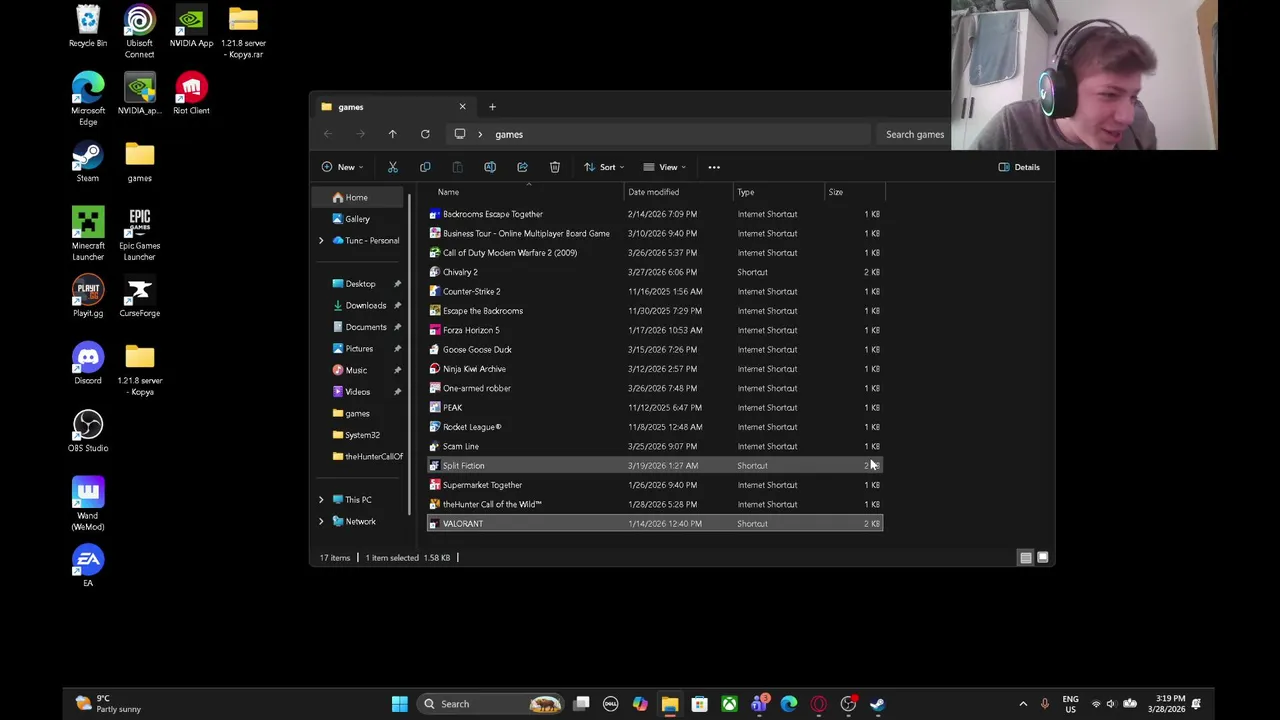Go up one folder level

click(x=392, y=134)
